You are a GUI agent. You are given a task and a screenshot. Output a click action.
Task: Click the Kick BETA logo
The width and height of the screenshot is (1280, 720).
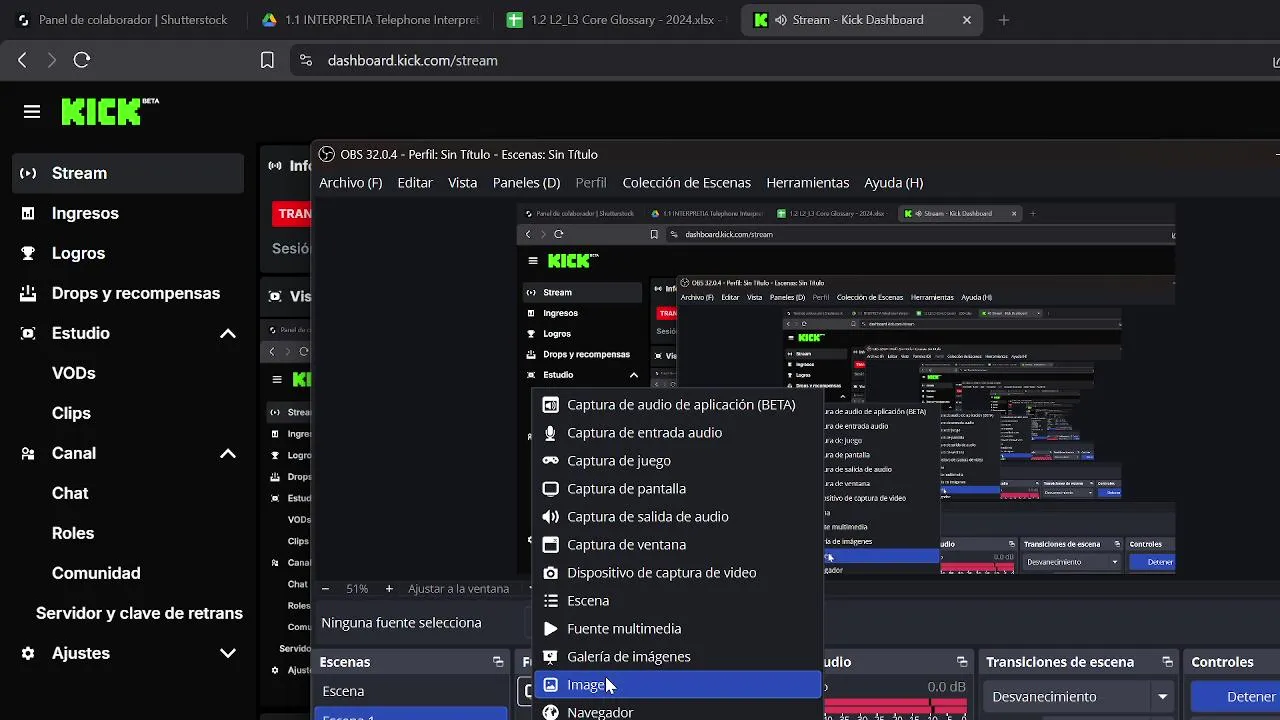(x=110, y=110)
